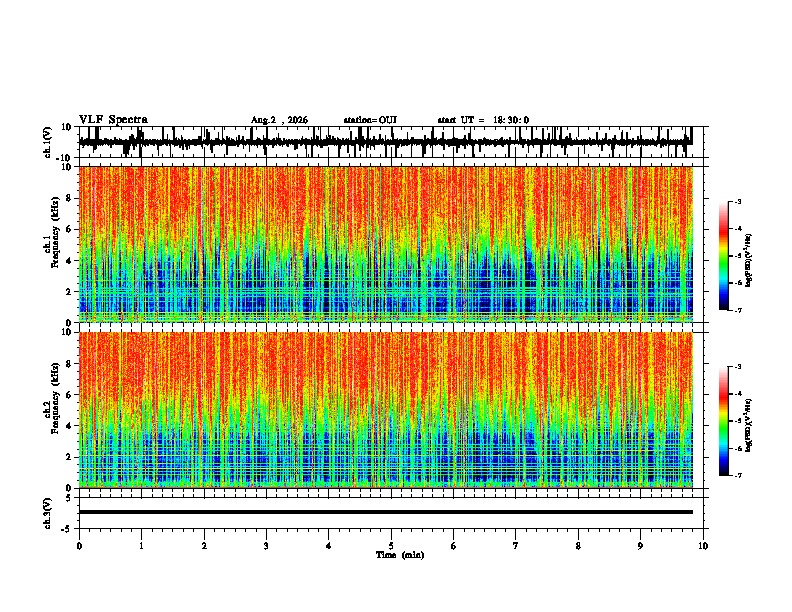The image size is (792, 612).
Task: Click the time axis tick label "10"
Action: pyautogui.click(x=703, y=546)
